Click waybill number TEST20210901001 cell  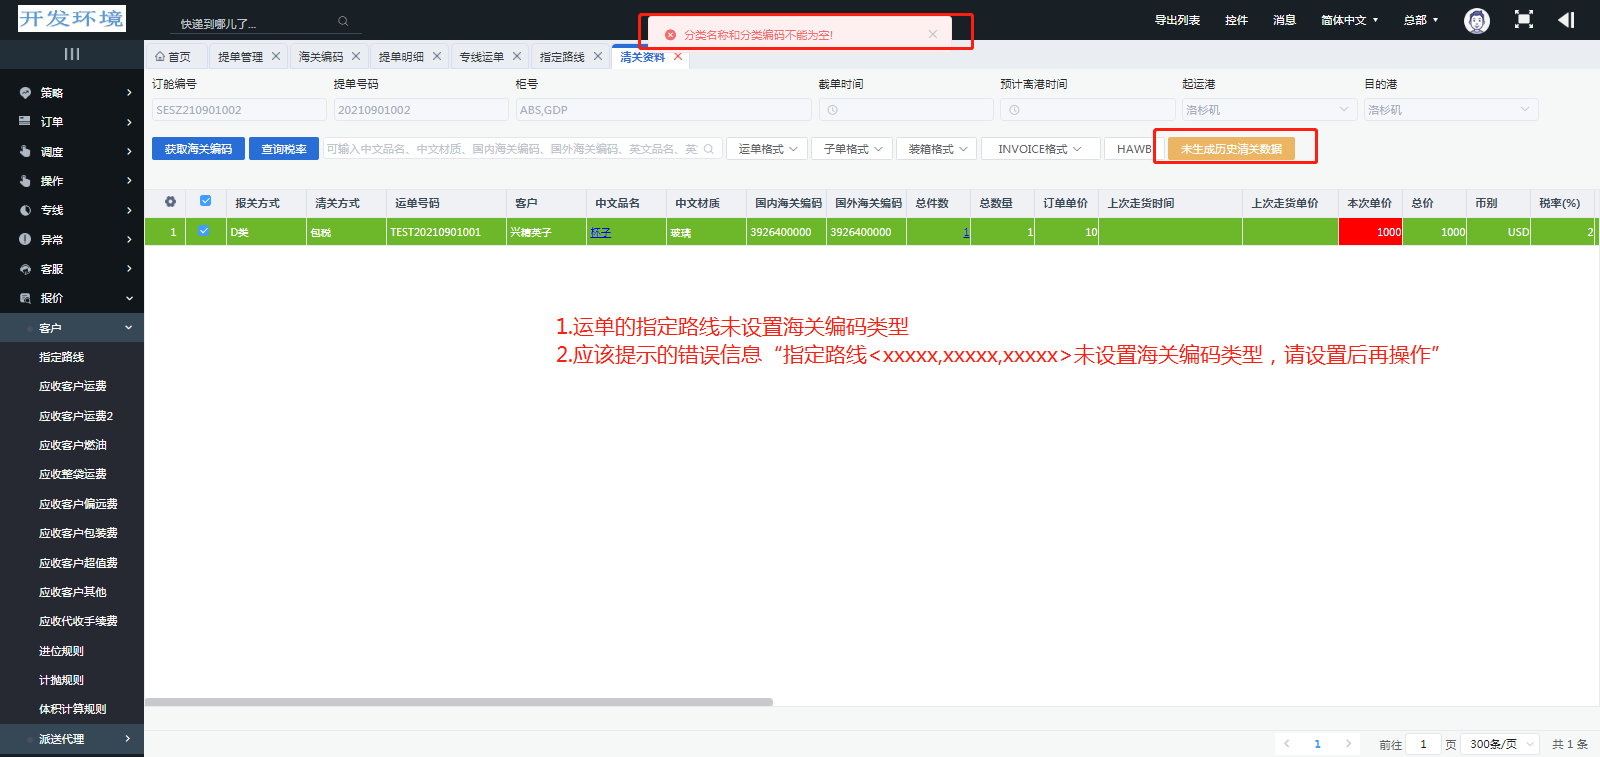[x=446, y=232]
